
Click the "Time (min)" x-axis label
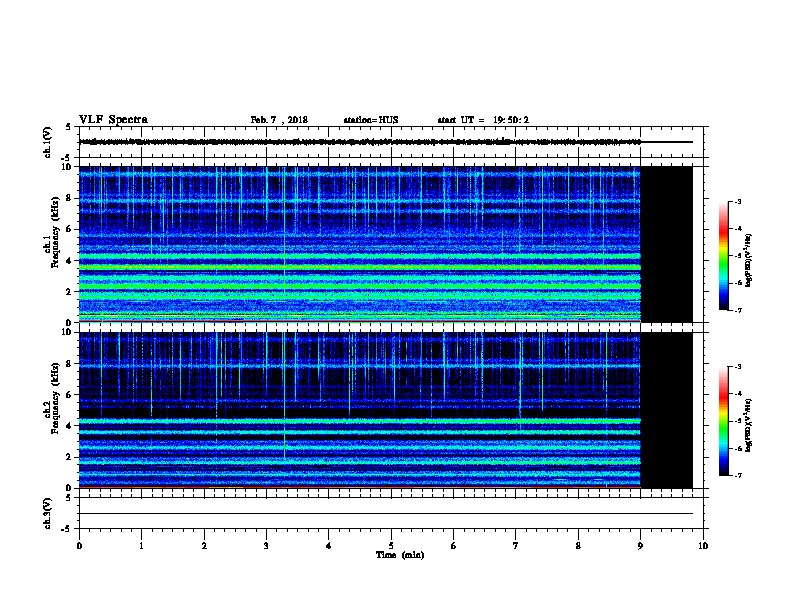pyautogui.click(x=400, y=555)
